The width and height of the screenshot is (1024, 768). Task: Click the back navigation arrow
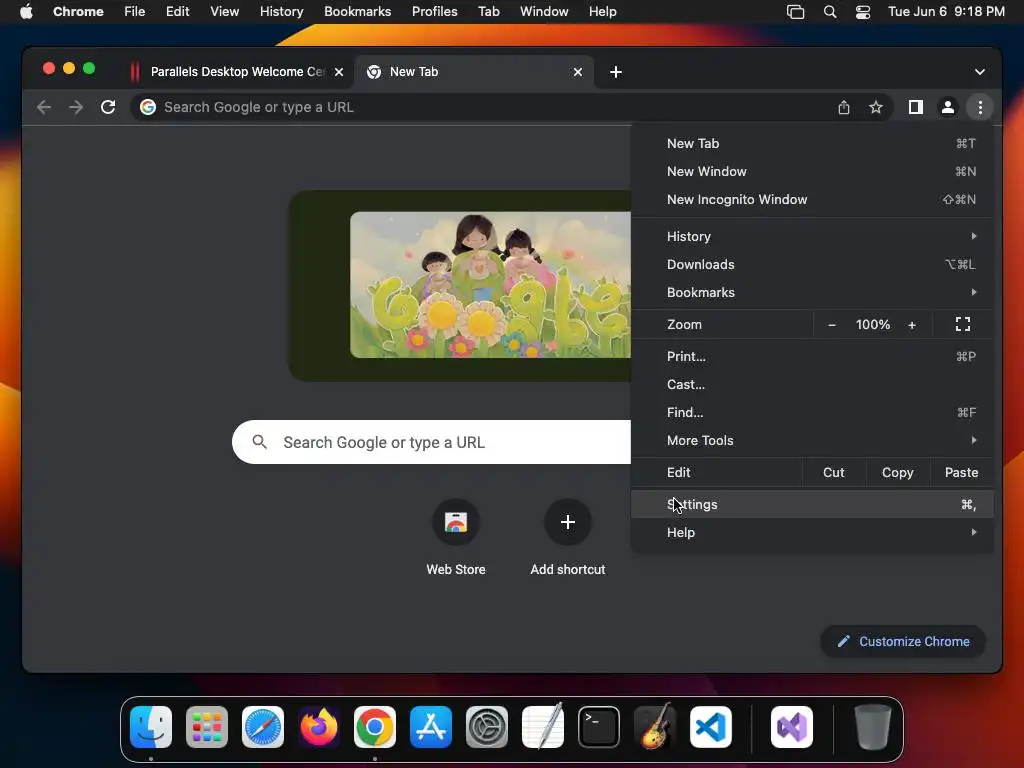pos(44,107)
